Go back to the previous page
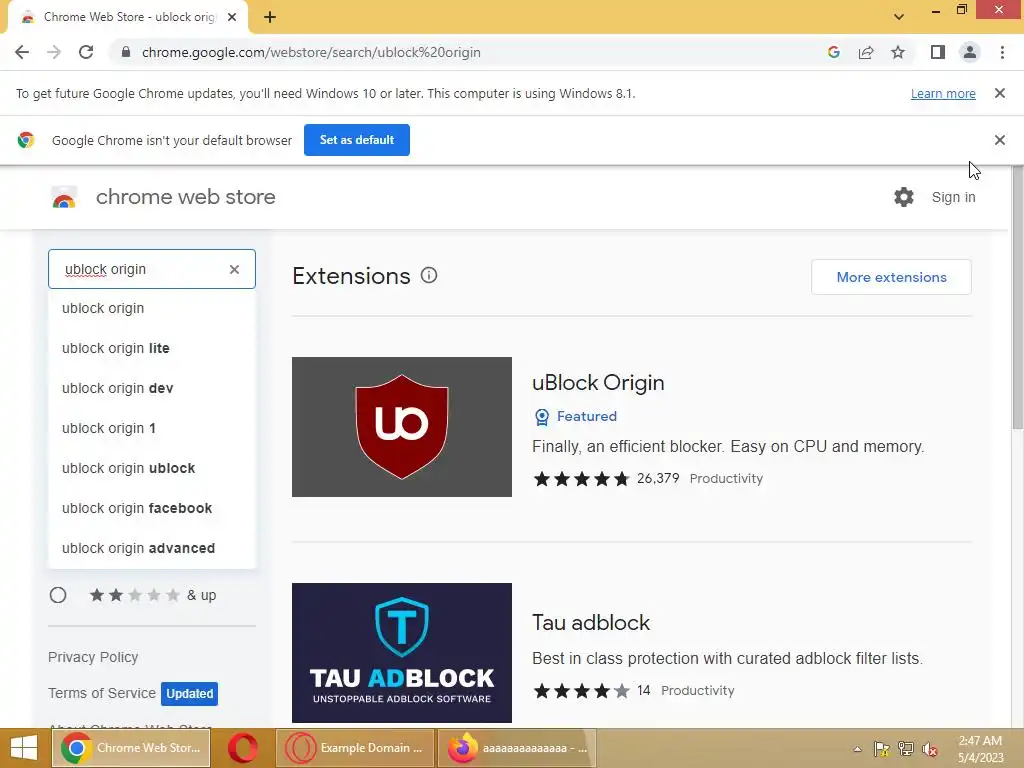Viewport: 1024px width, 768px height. pyautogui.click(x=22, y=52)
